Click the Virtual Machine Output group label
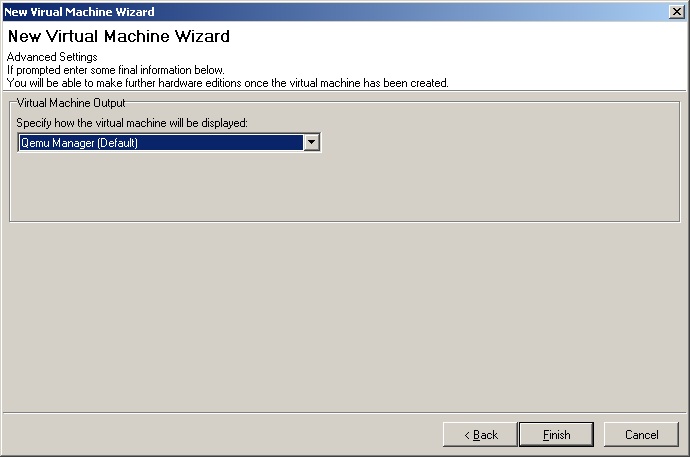 70,102
